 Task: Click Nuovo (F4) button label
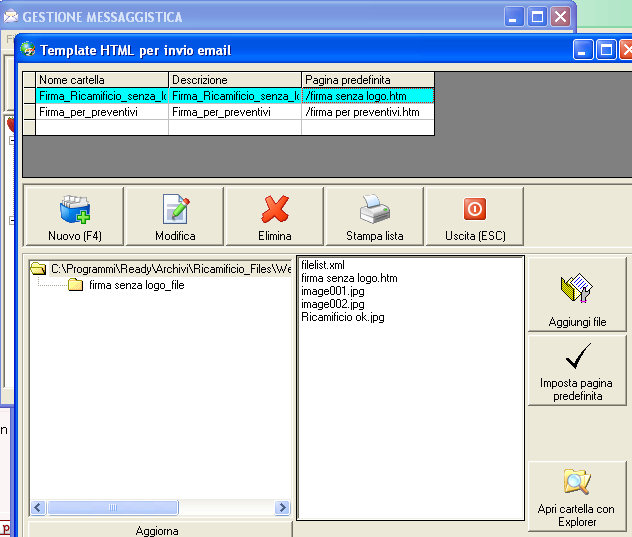pyautogui.click(x=75, y=236)
